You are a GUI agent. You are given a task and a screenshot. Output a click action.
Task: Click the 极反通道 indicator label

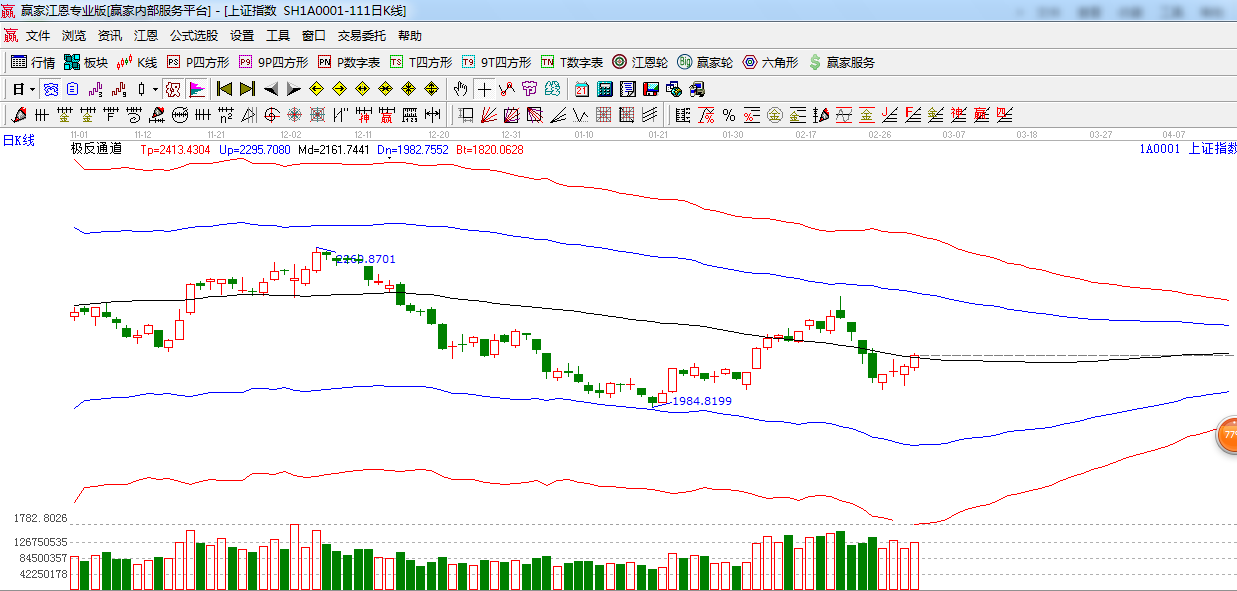(96, 149)
